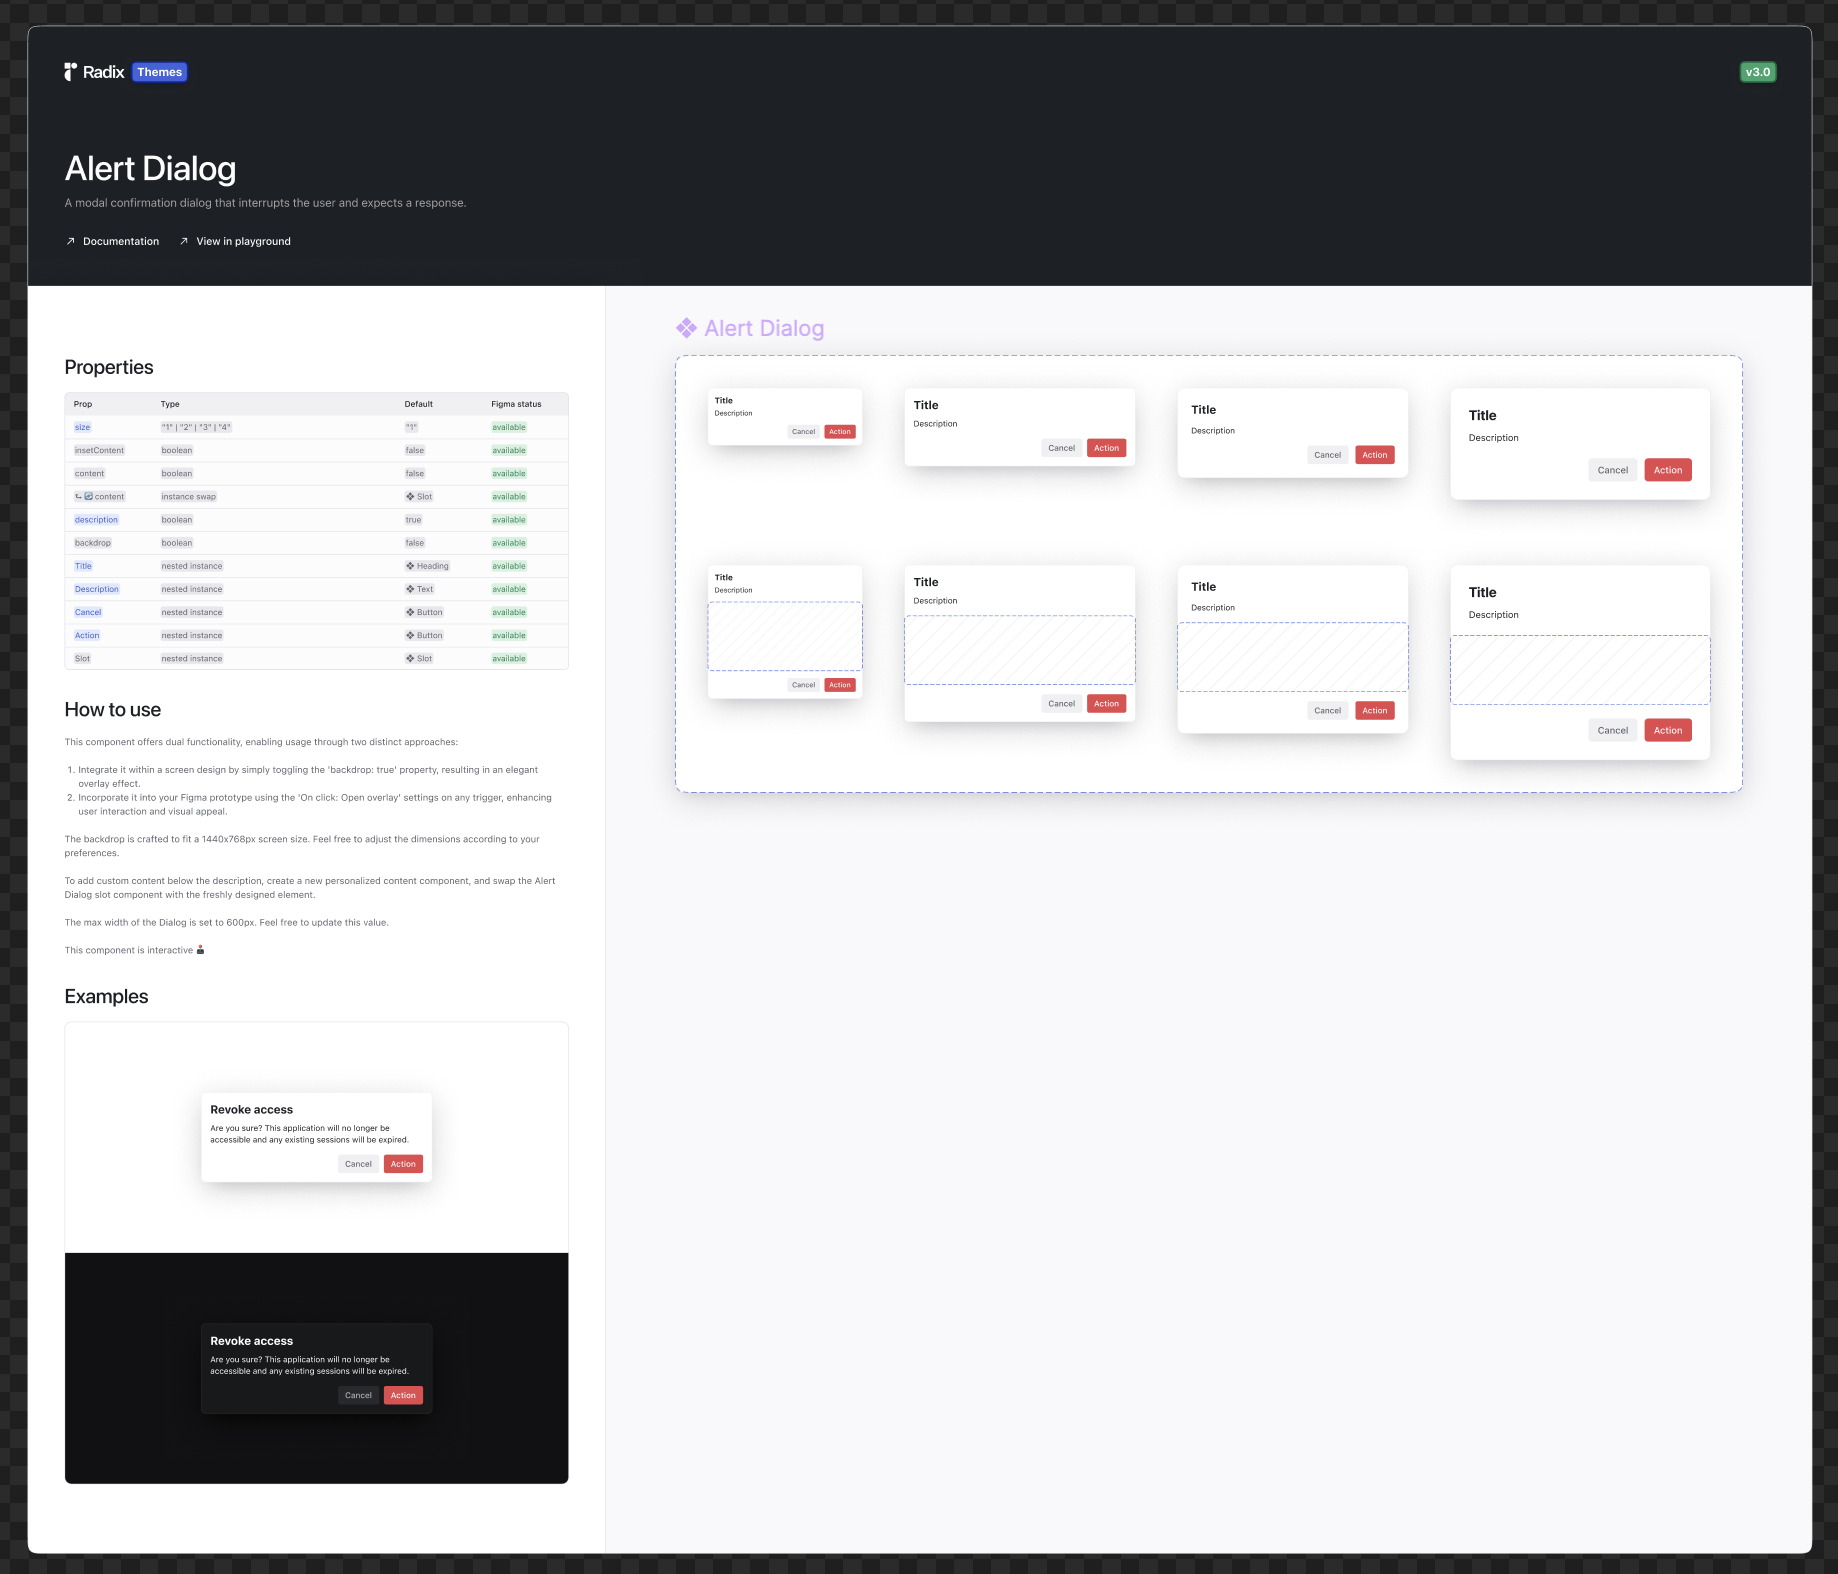Click the arrow icon next to View in playground
Image resolution: width=1838 pixels, height=1574 pixels.
click(x=184, y=241)
